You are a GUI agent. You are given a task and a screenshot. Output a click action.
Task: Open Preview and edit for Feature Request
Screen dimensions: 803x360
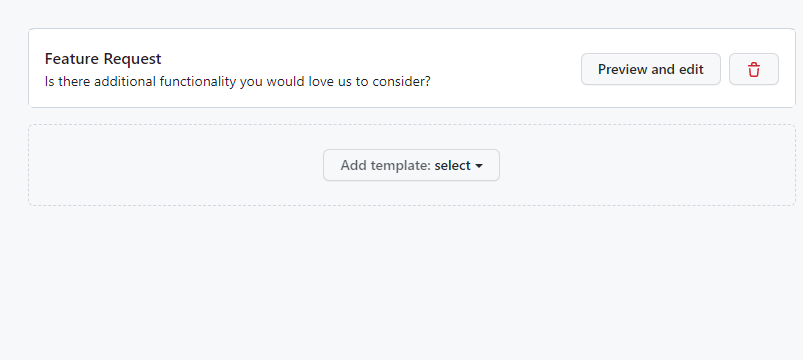click(x=650, y=69)
